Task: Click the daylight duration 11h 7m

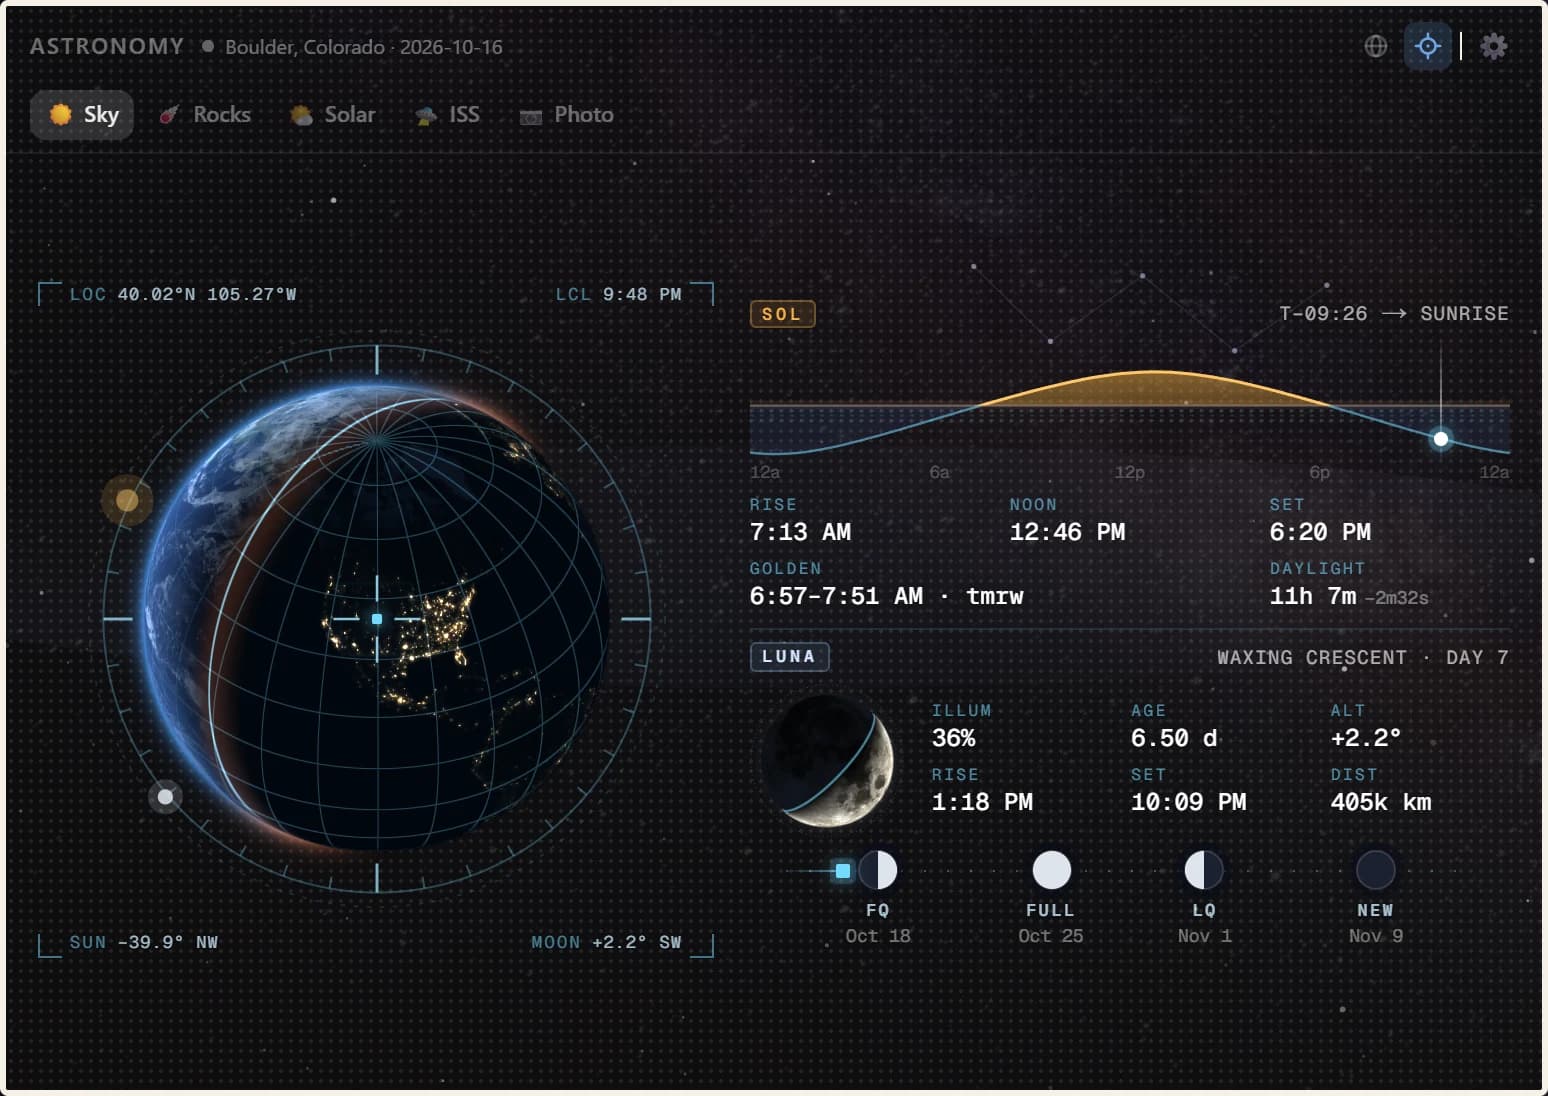Action: tap(1313, 596)
